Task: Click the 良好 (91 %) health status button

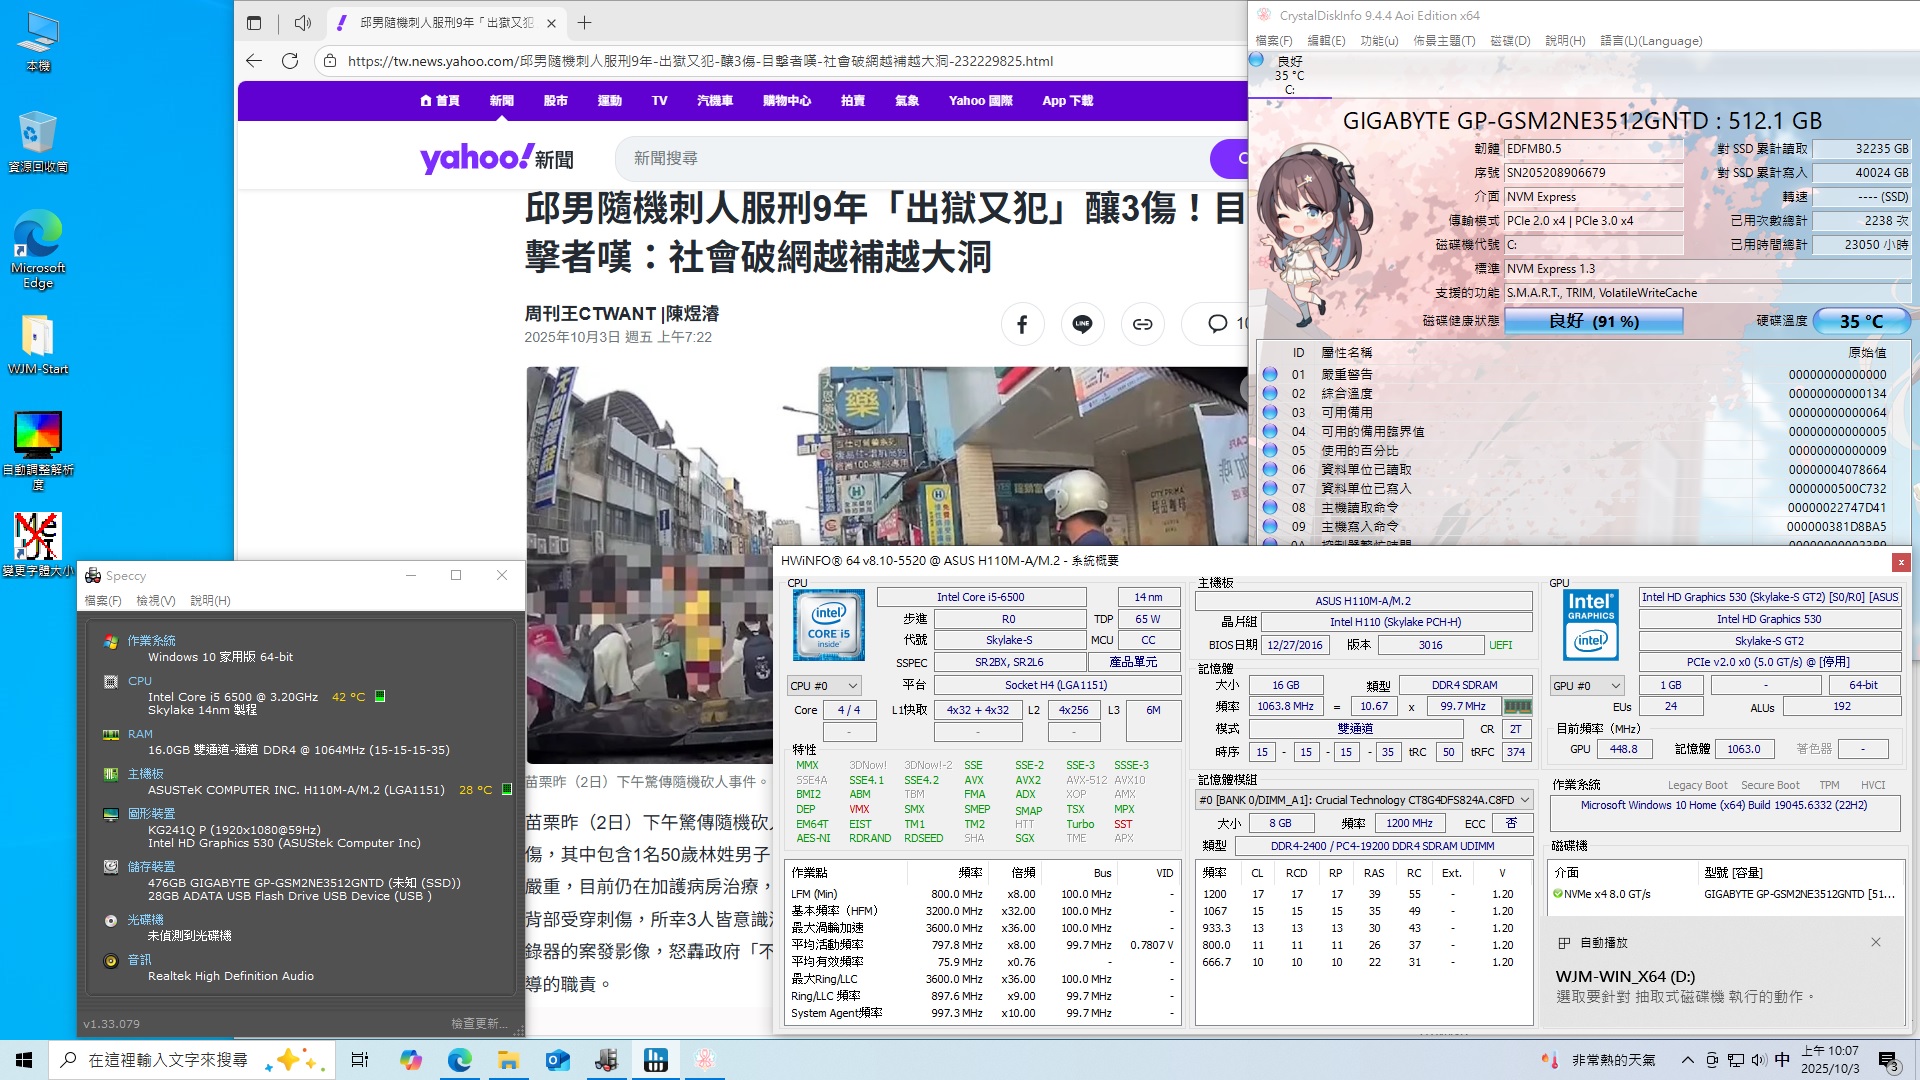Action: pos(1593,321)
